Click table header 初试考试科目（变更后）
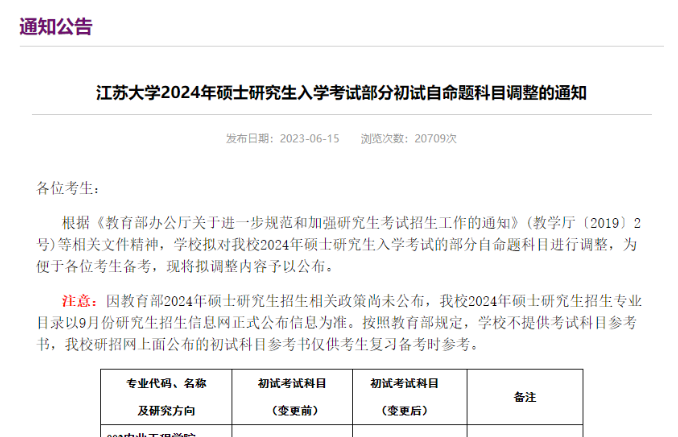 click(x=409, y=397)
